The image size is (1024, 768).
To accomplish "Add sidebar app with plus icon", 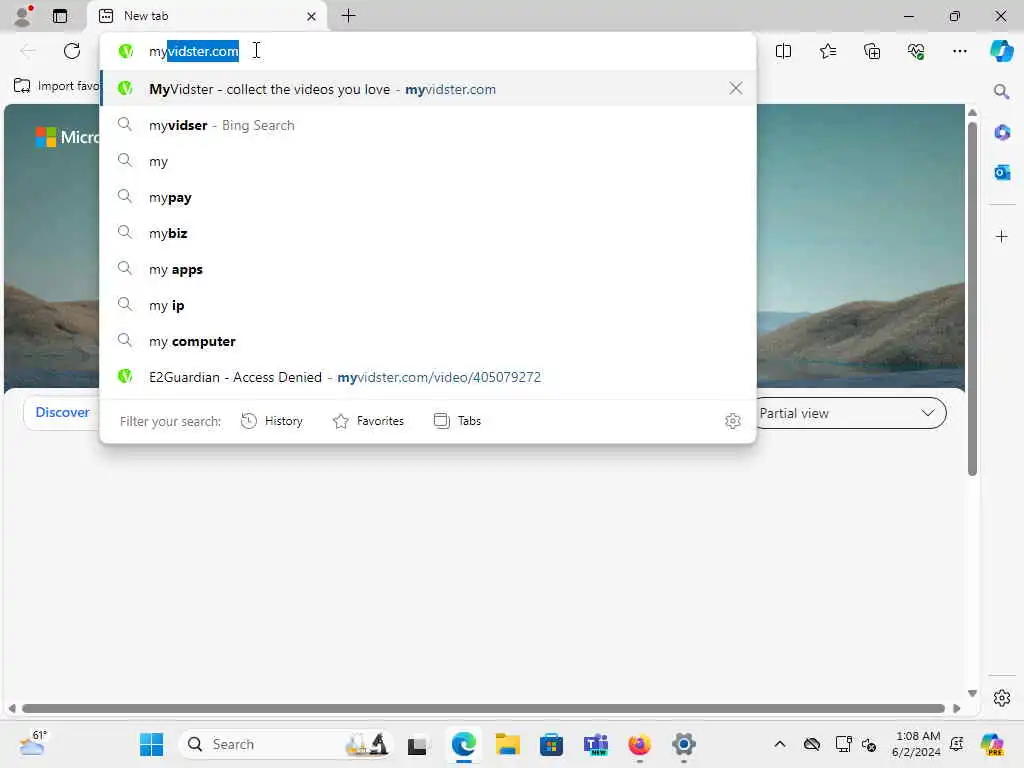I will pyautogui.click(x=1002, y=236).
